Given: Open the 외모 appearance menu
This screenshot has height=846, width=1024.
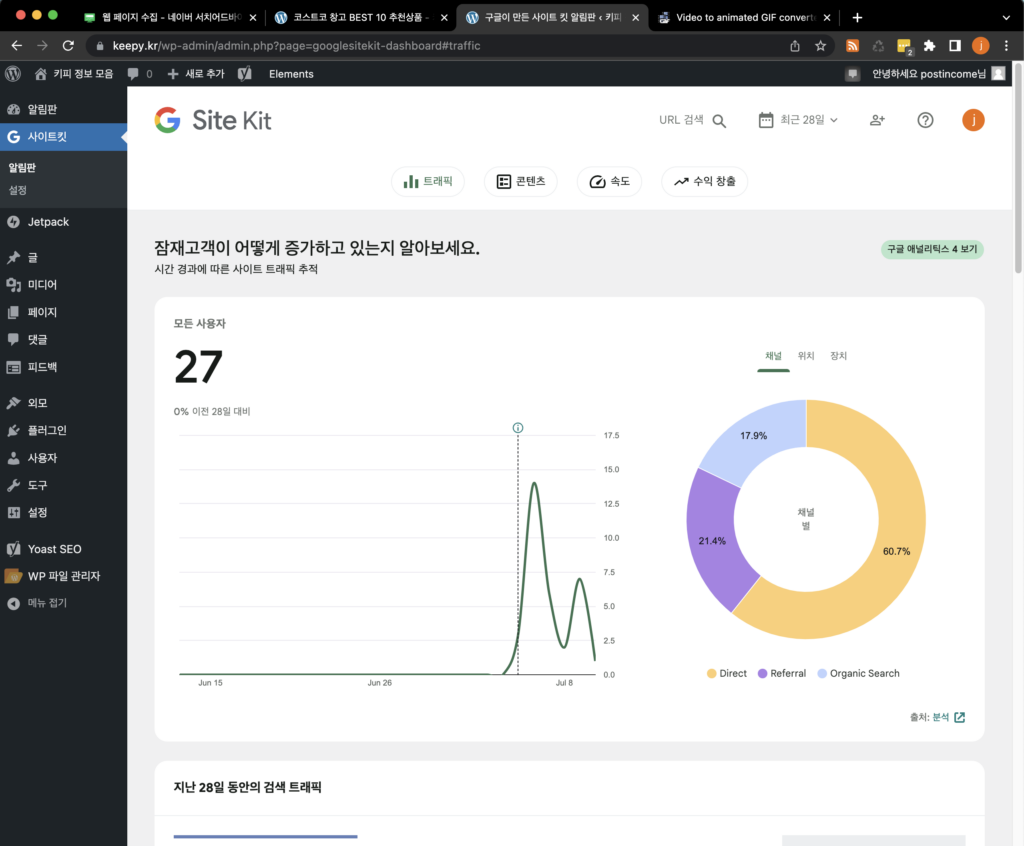Looking at the screenshot, I should (x=63, y=403).
